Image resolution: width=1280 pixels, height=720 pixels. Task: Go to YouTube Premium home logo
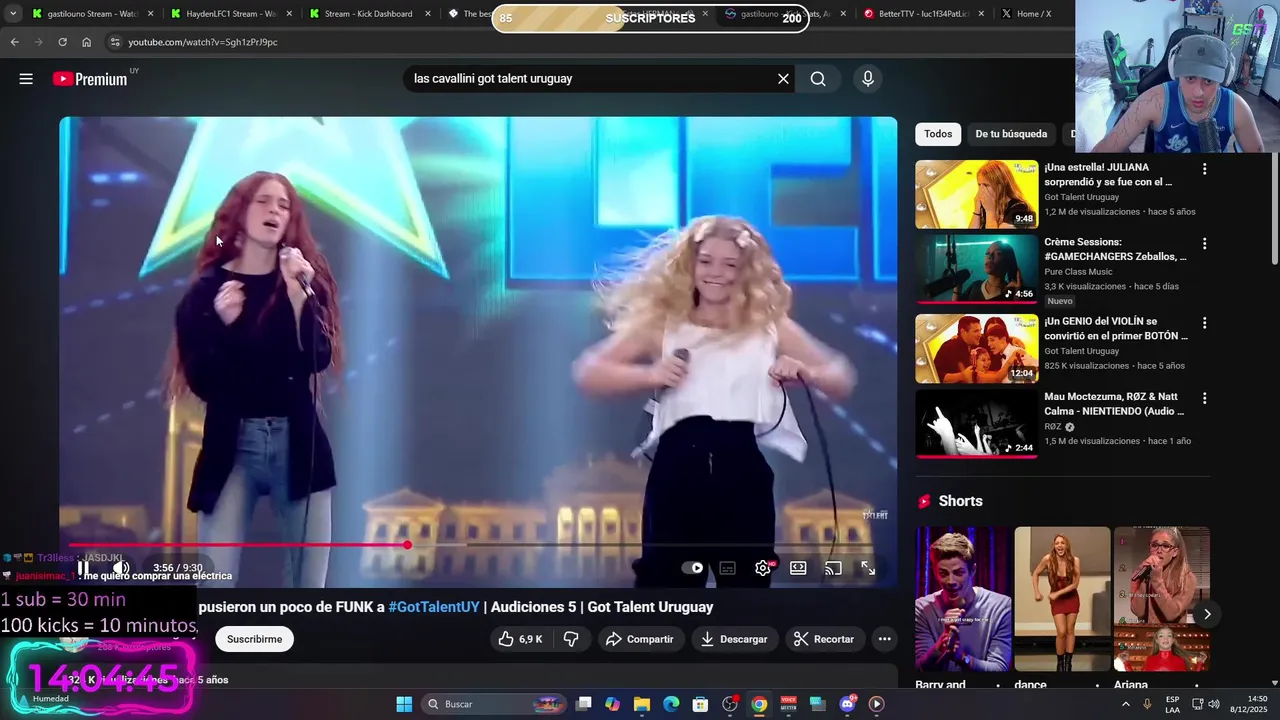[x=91, y=79]
